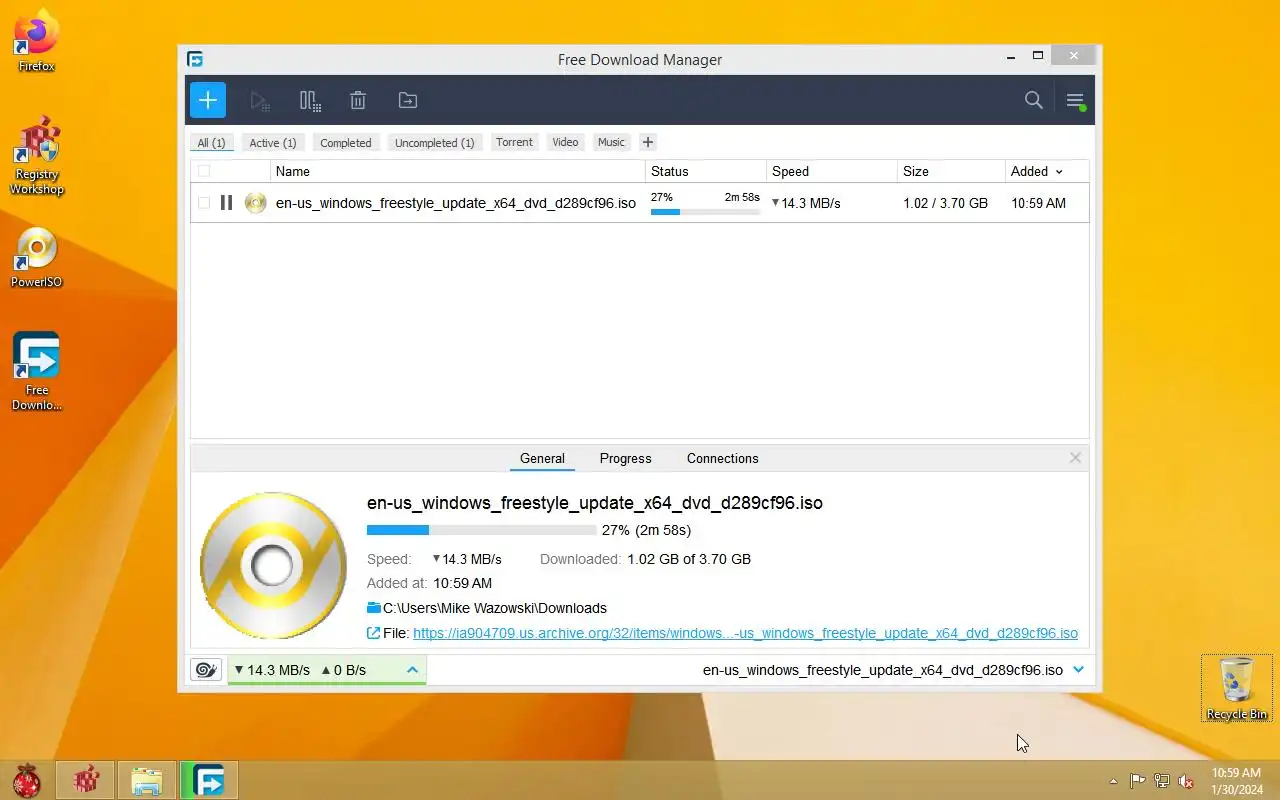Open Registry Workshop desktop shortcut

coord(37,156)
